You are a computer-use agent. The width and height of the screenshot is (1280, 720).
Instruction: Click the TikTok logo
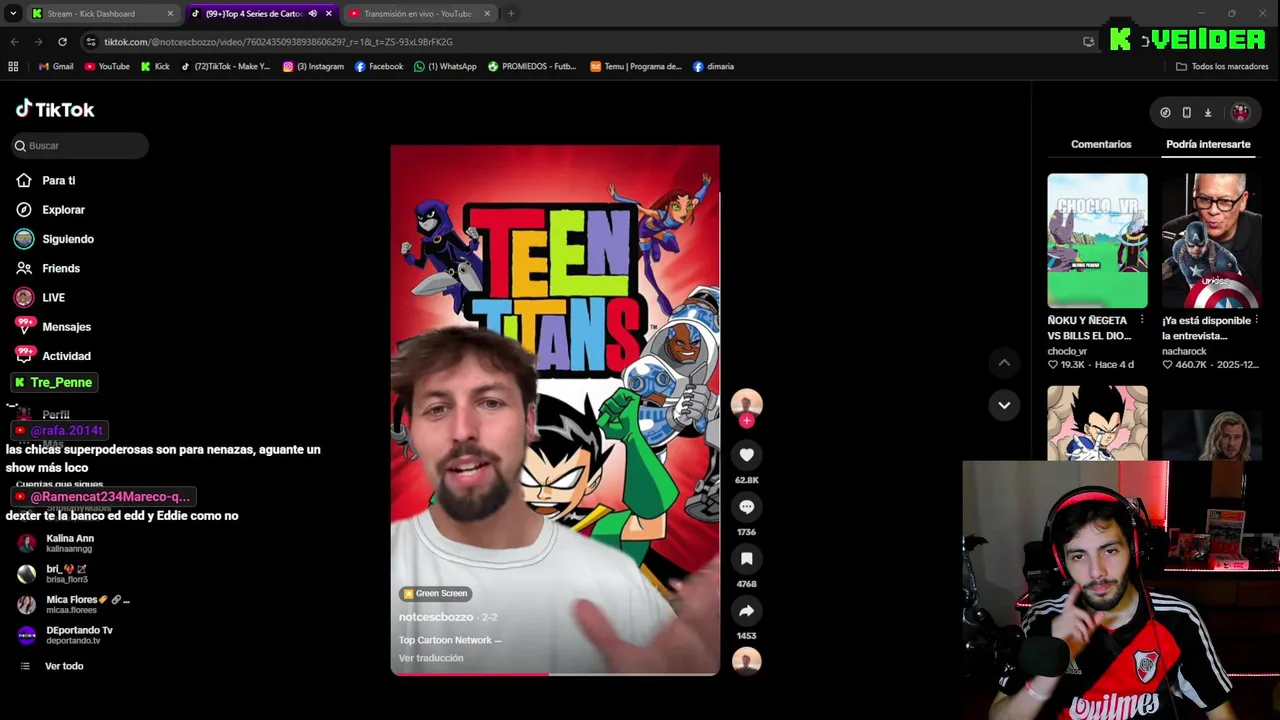55,109
